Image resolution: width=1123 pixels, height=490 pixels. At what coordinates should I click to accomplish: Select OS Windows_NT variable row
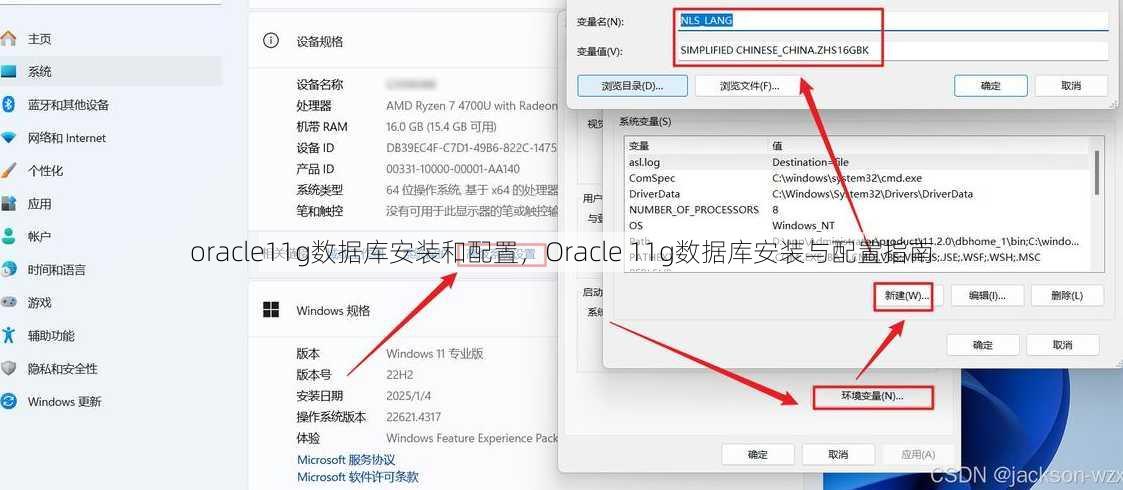point(857,226)
